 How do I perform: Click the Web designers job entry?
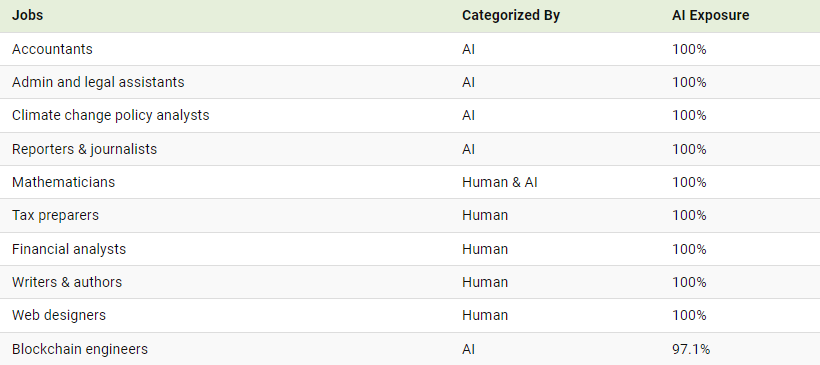click(59, 315)
